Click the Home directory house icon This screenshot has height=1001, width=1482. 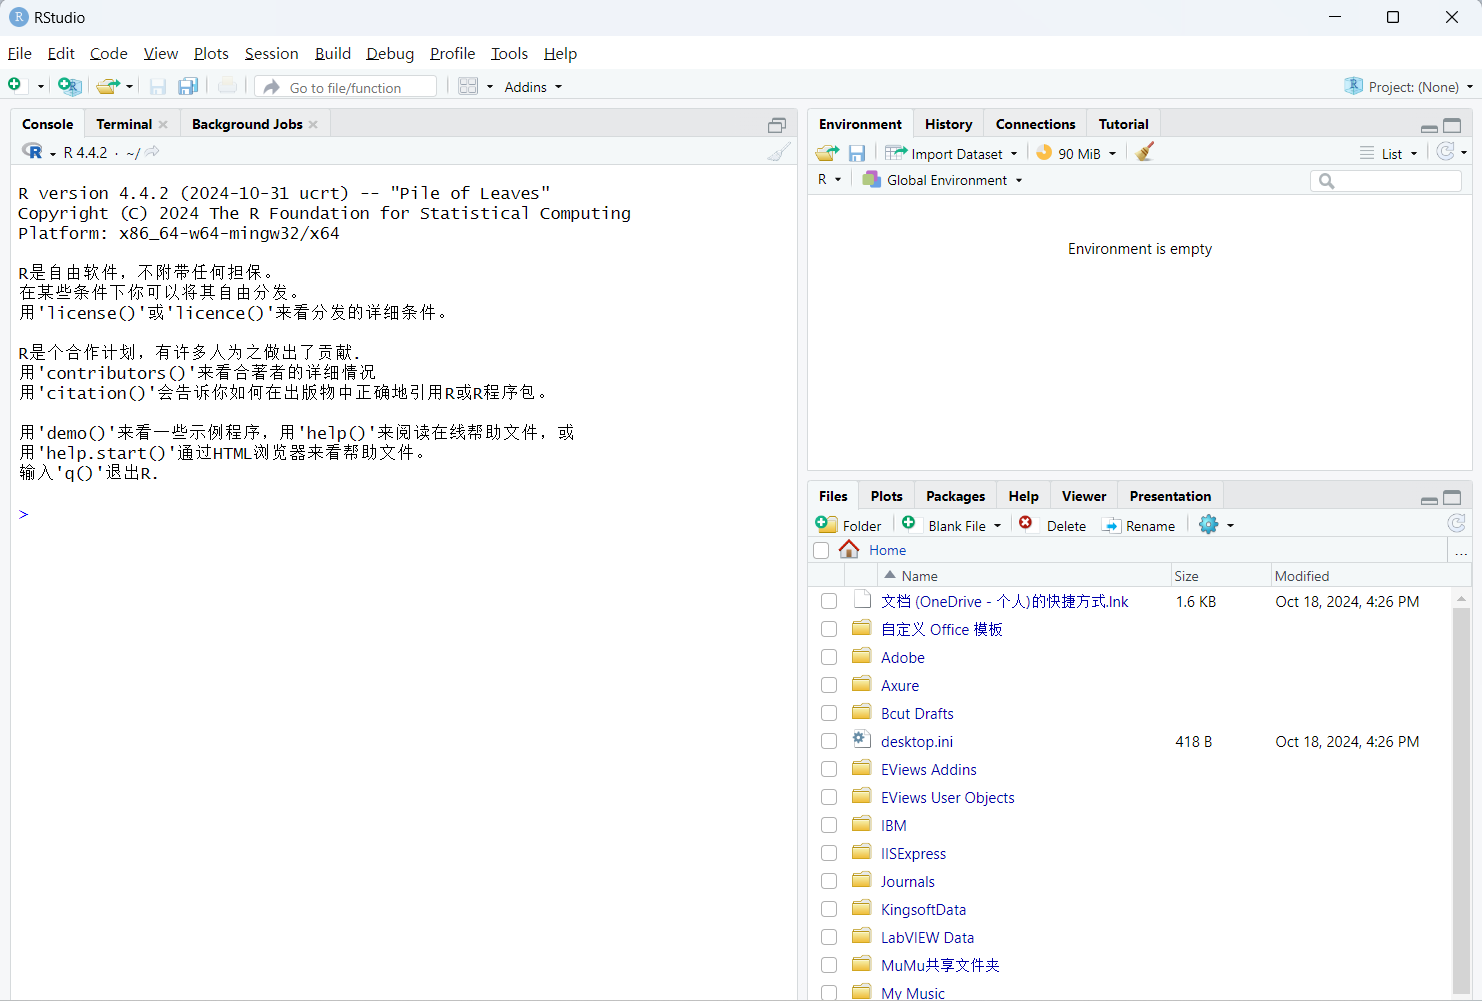[849, 549]
